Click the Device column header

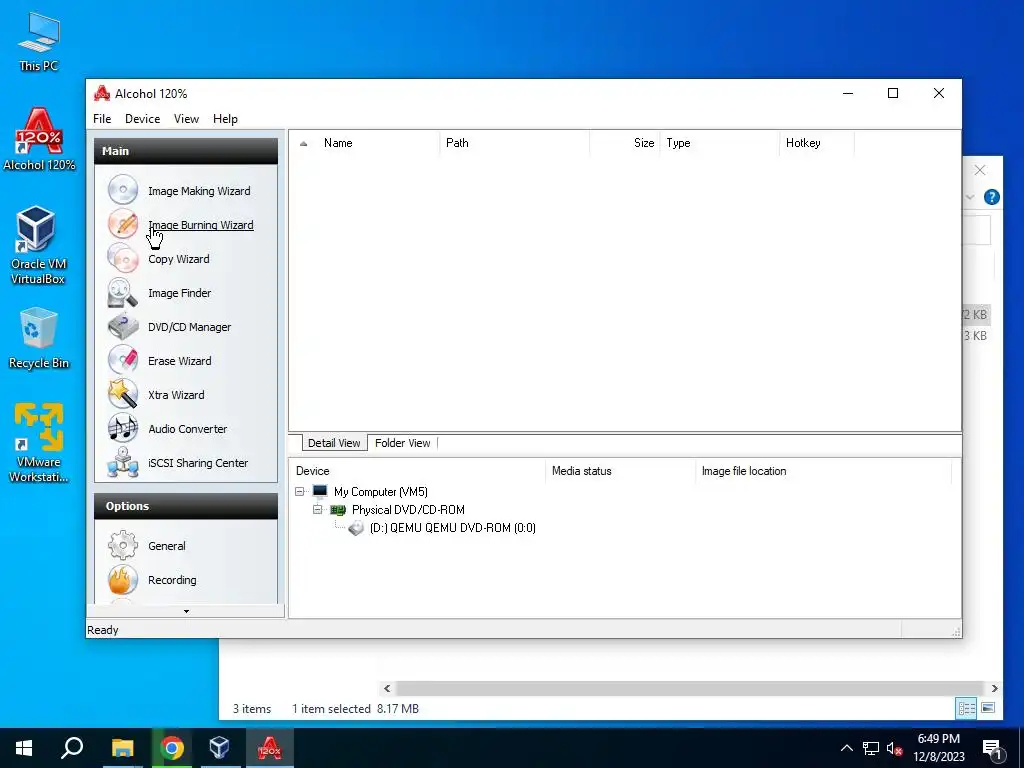(418, 471)
